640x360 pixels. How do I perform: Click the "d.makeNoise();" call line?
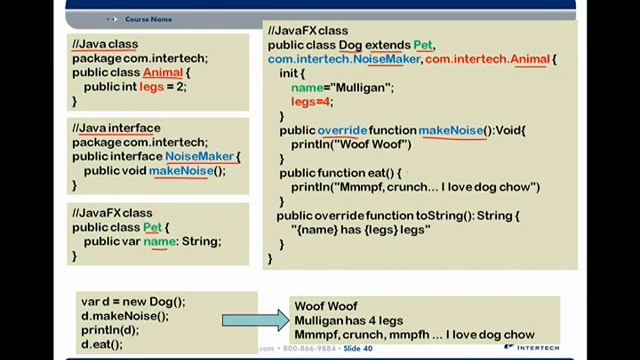tap(125, 316)
